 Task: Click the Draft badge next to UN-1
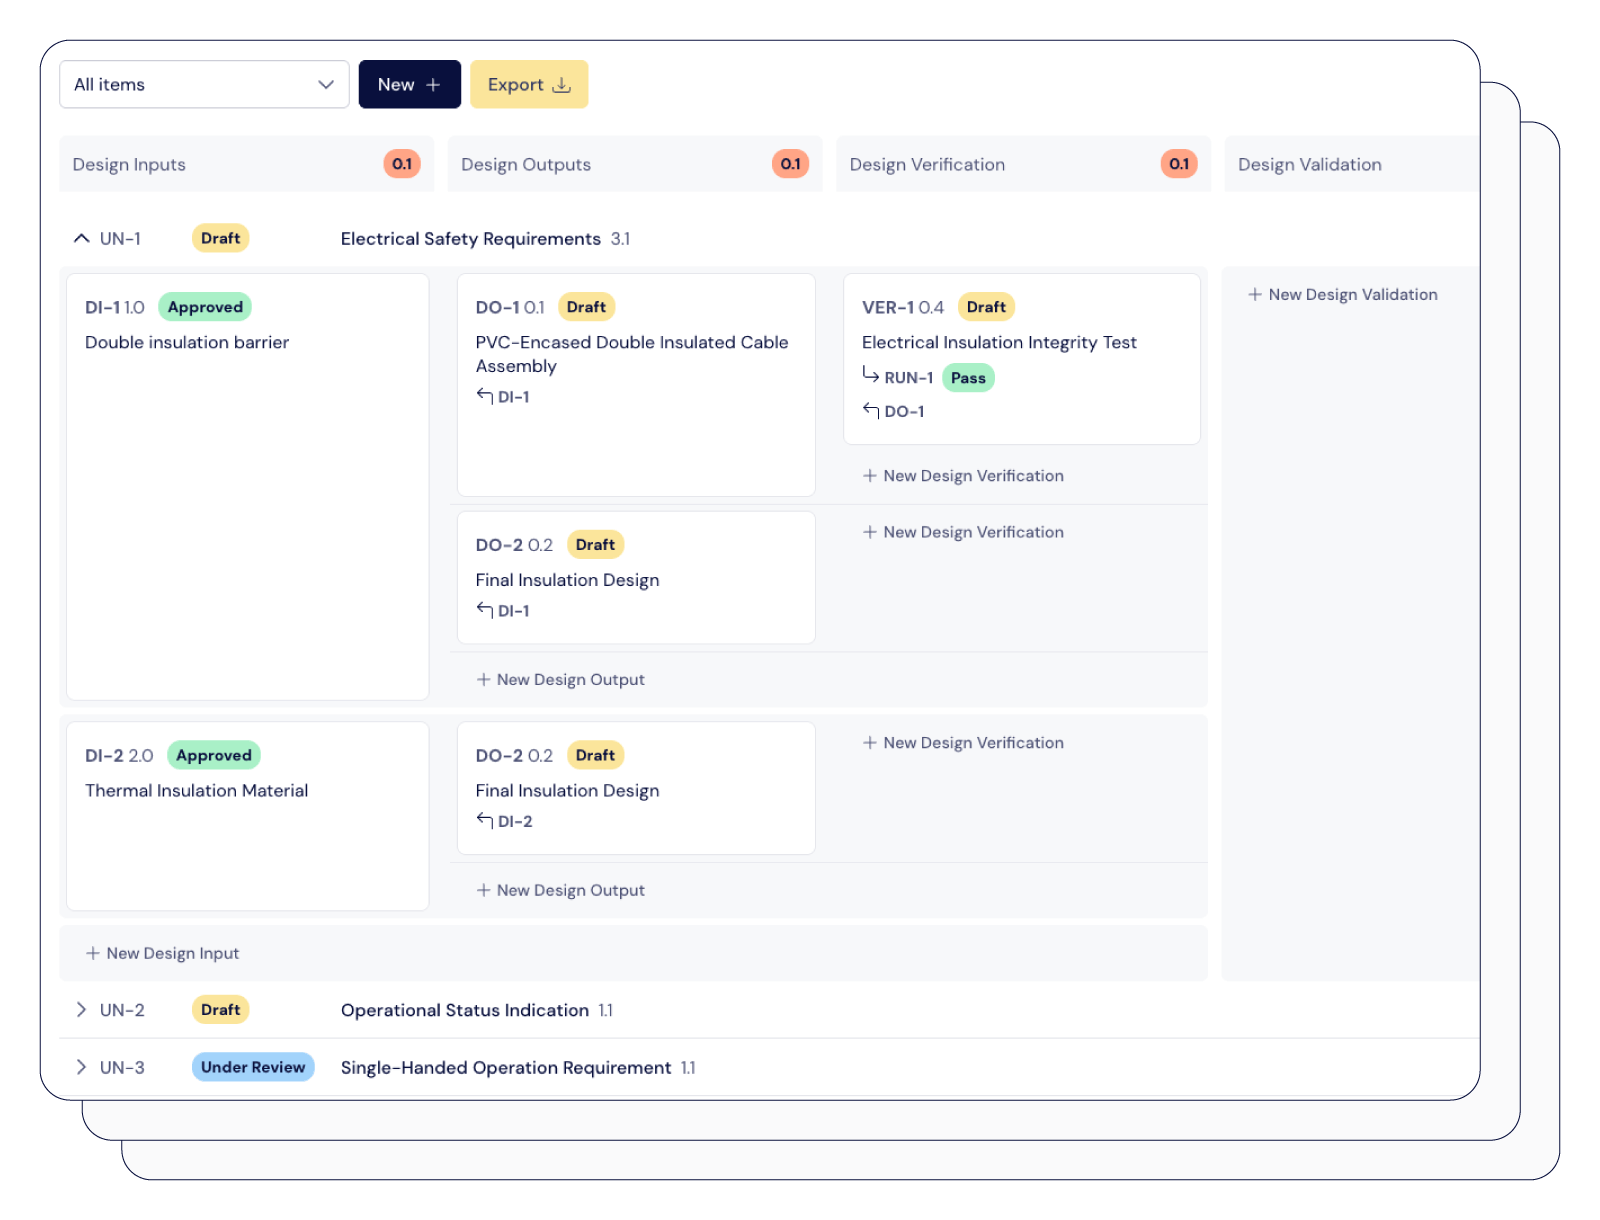(219, 238)
